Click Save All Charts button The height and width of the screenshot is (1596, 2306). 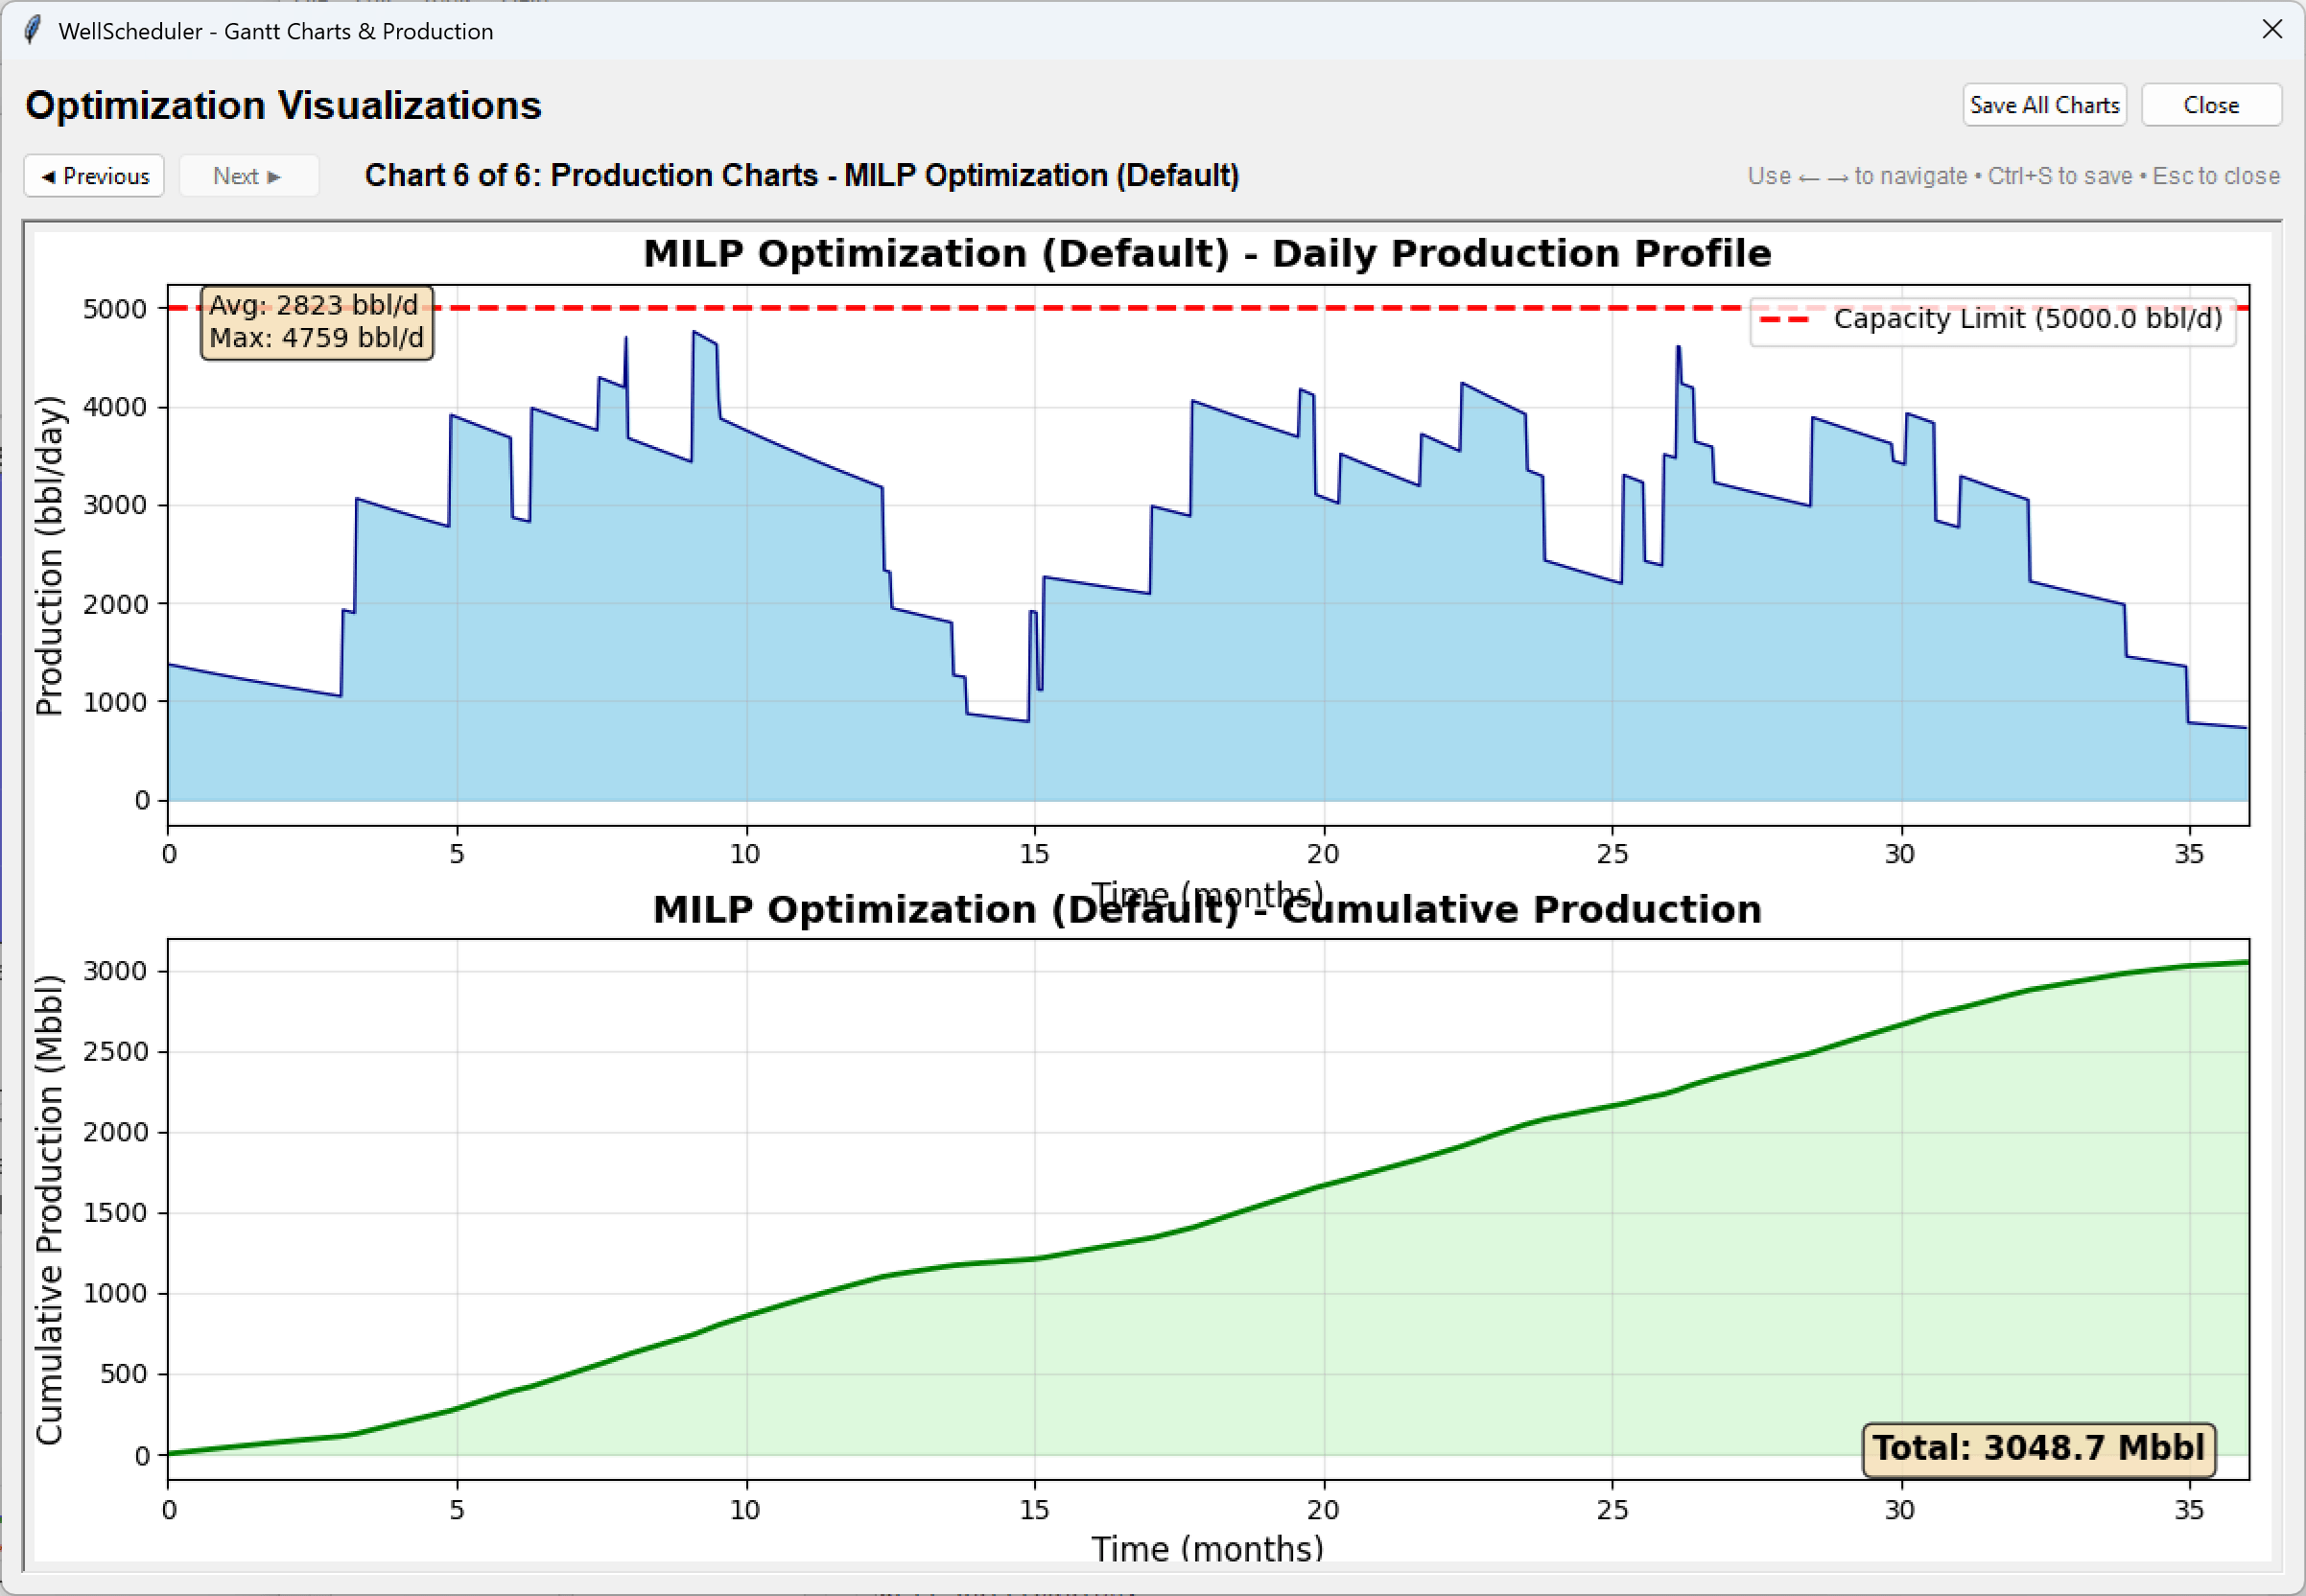(2044, 105)
